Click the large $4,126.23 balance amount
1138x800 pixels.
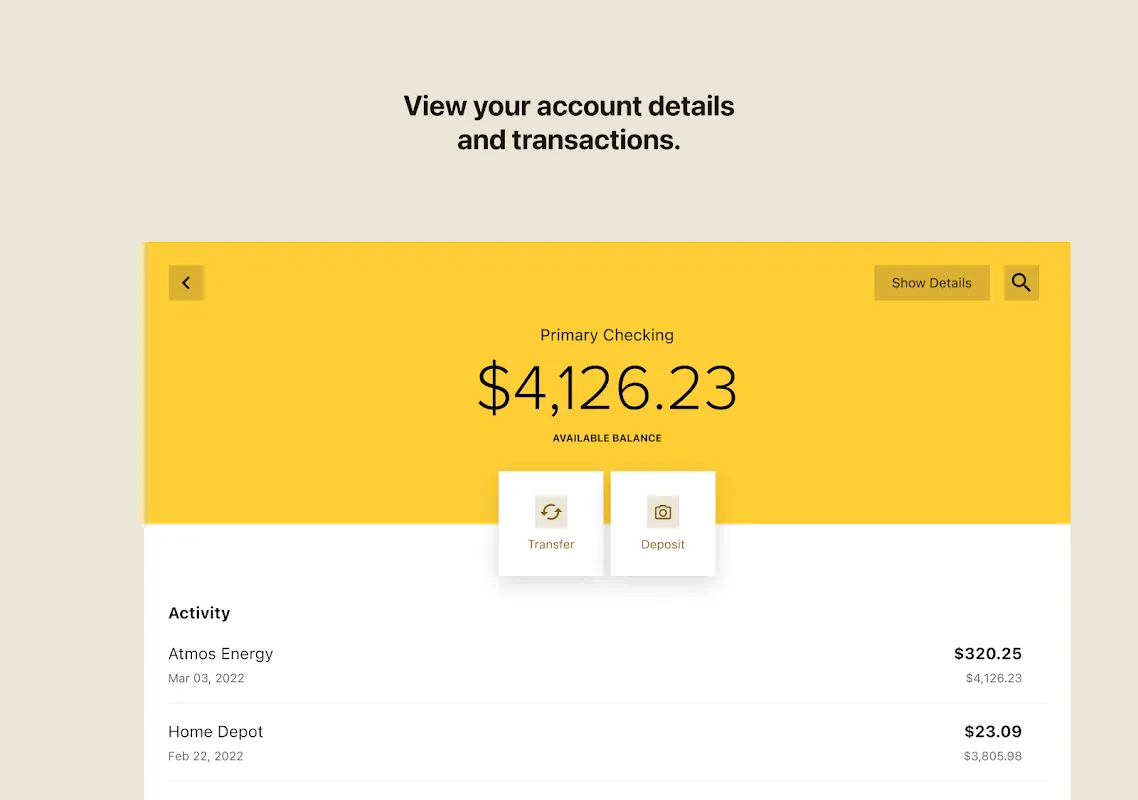(x=607, y=388)
